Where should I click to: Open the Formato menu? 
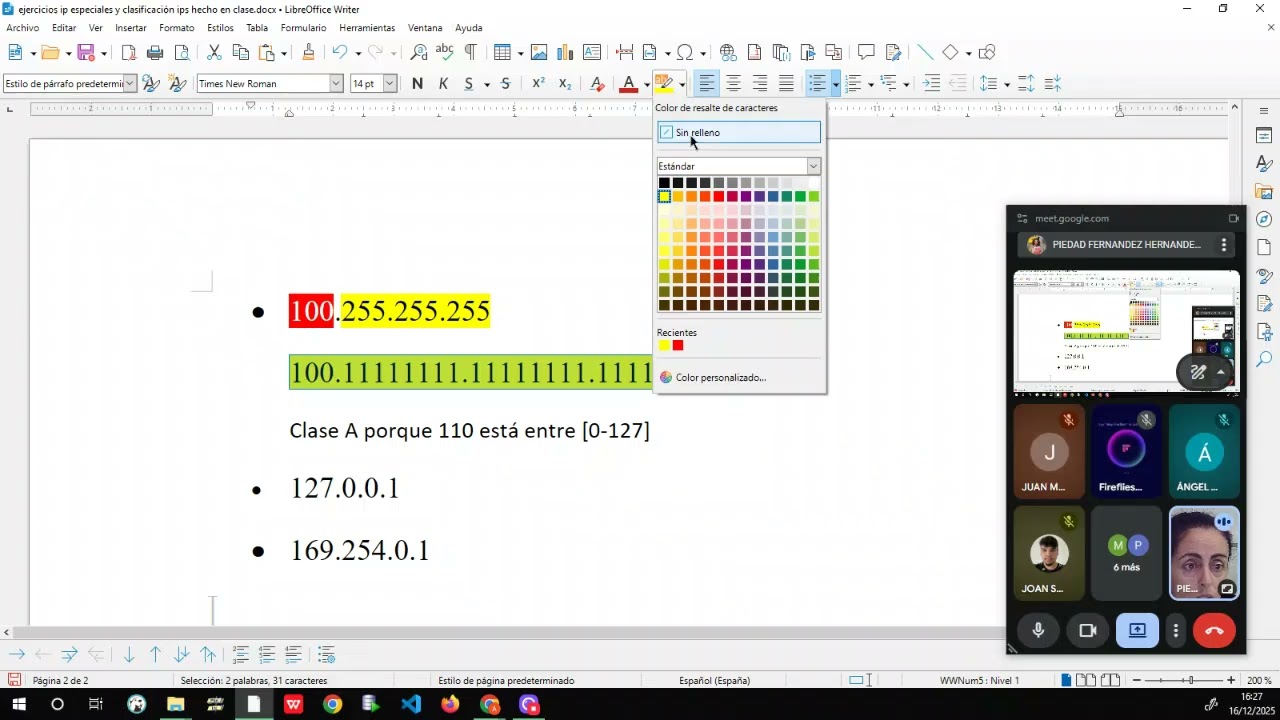click(177, 28)
